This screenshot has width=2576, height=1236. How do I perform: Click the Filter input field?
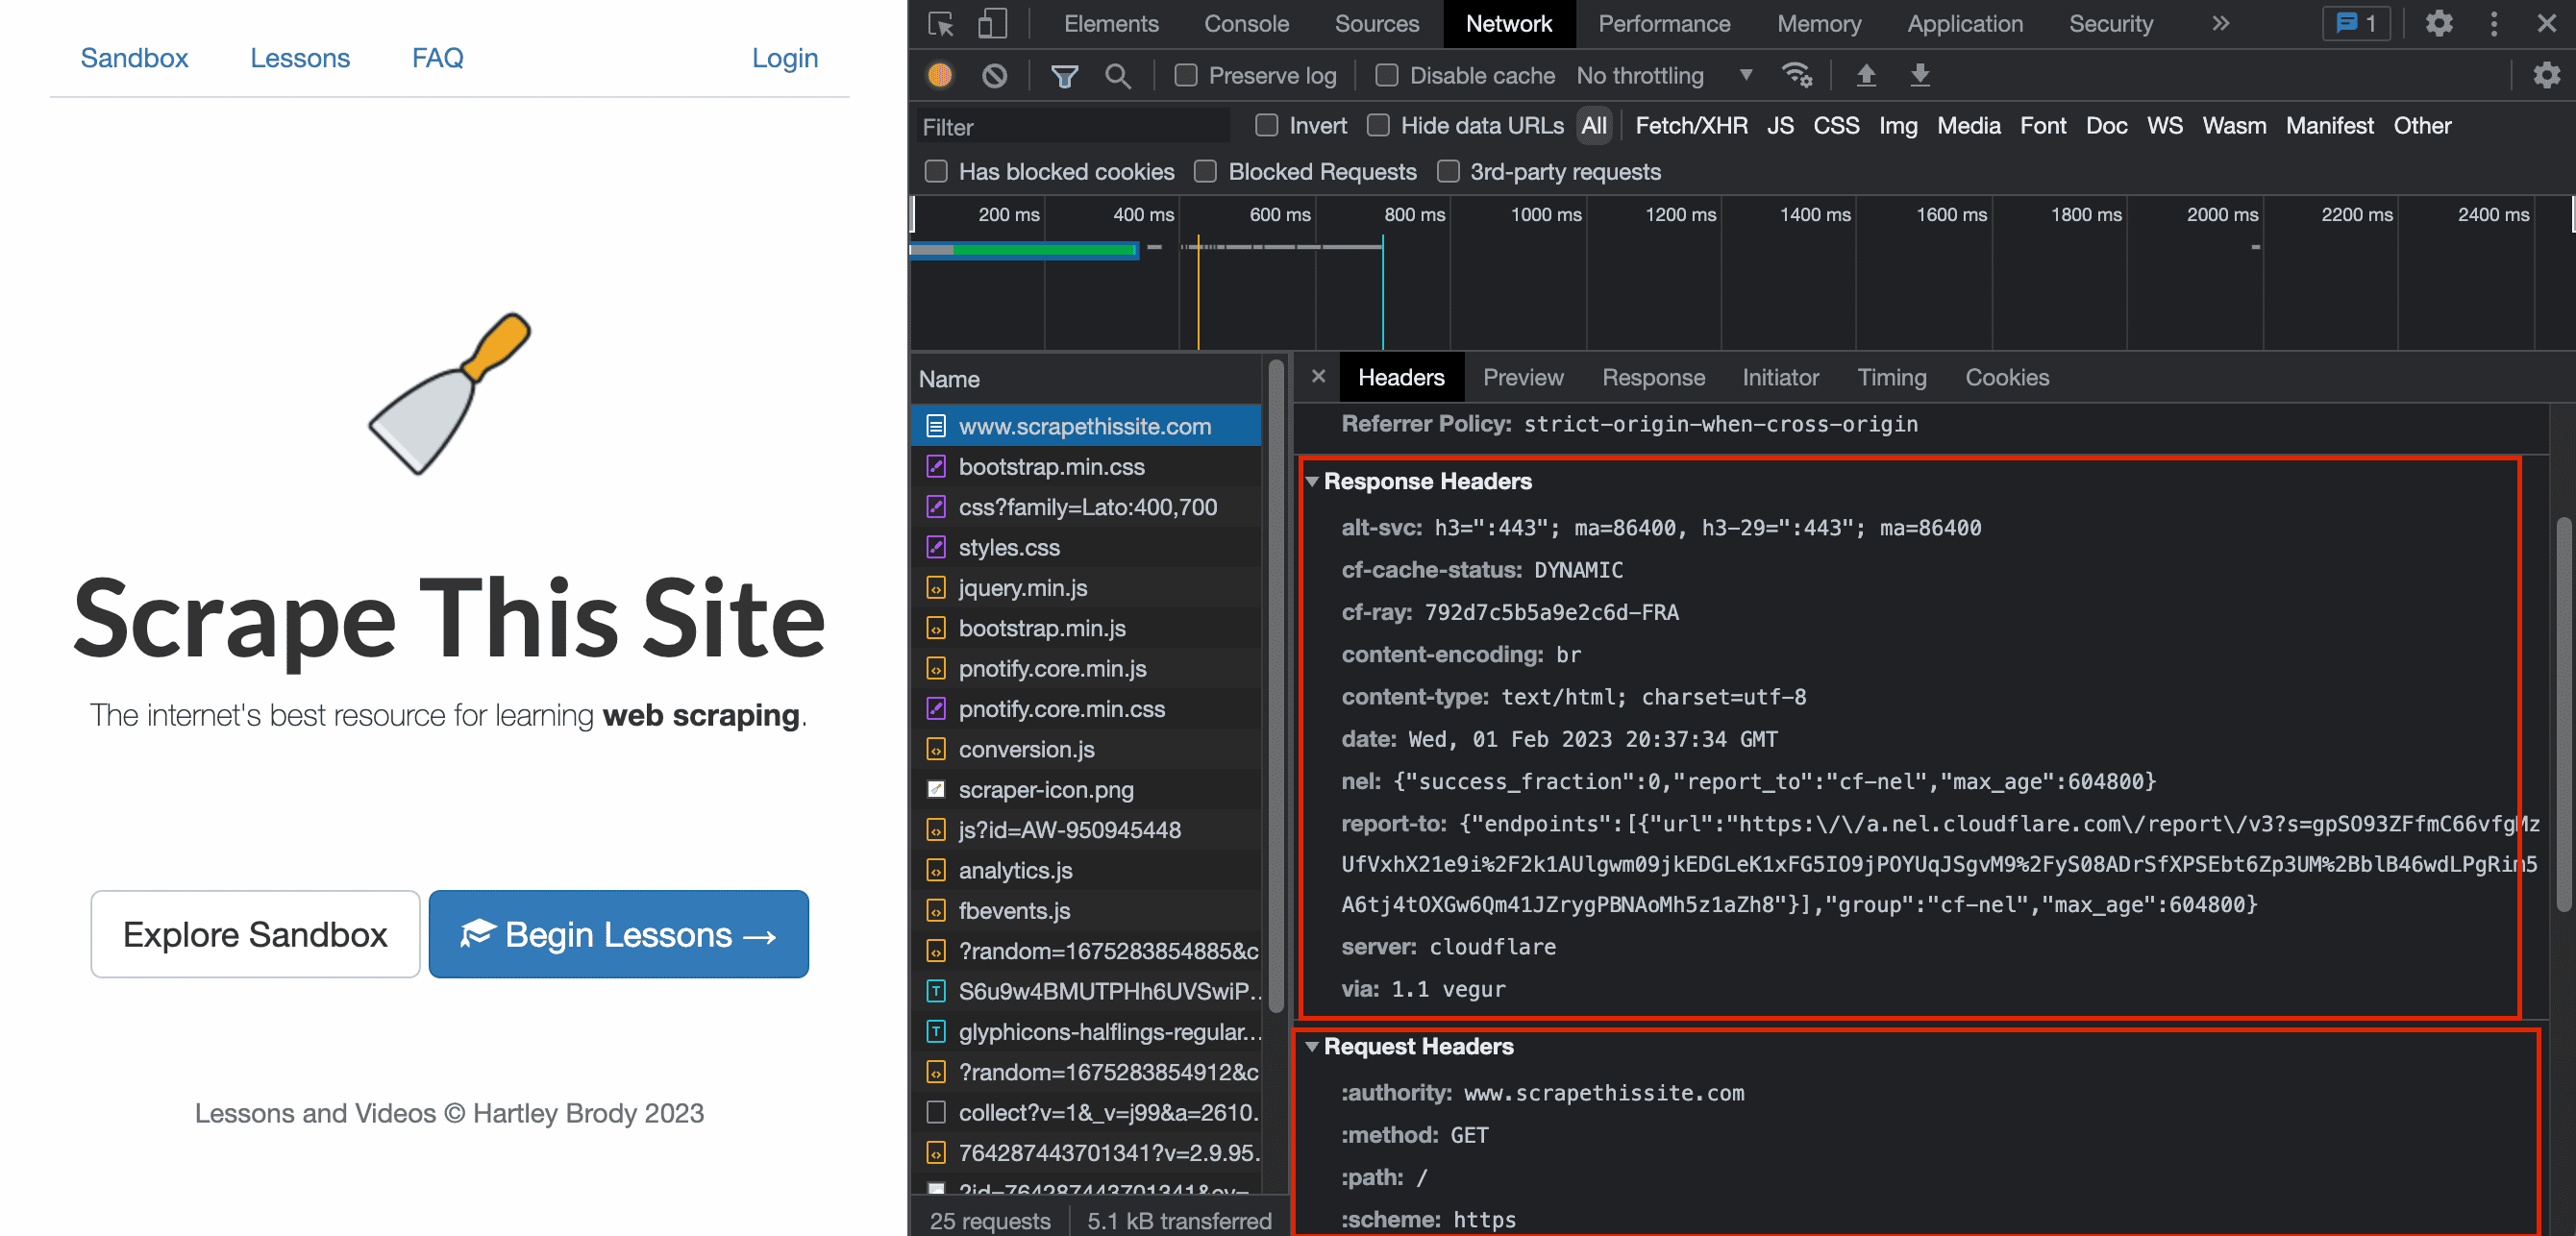[1073, 126]
